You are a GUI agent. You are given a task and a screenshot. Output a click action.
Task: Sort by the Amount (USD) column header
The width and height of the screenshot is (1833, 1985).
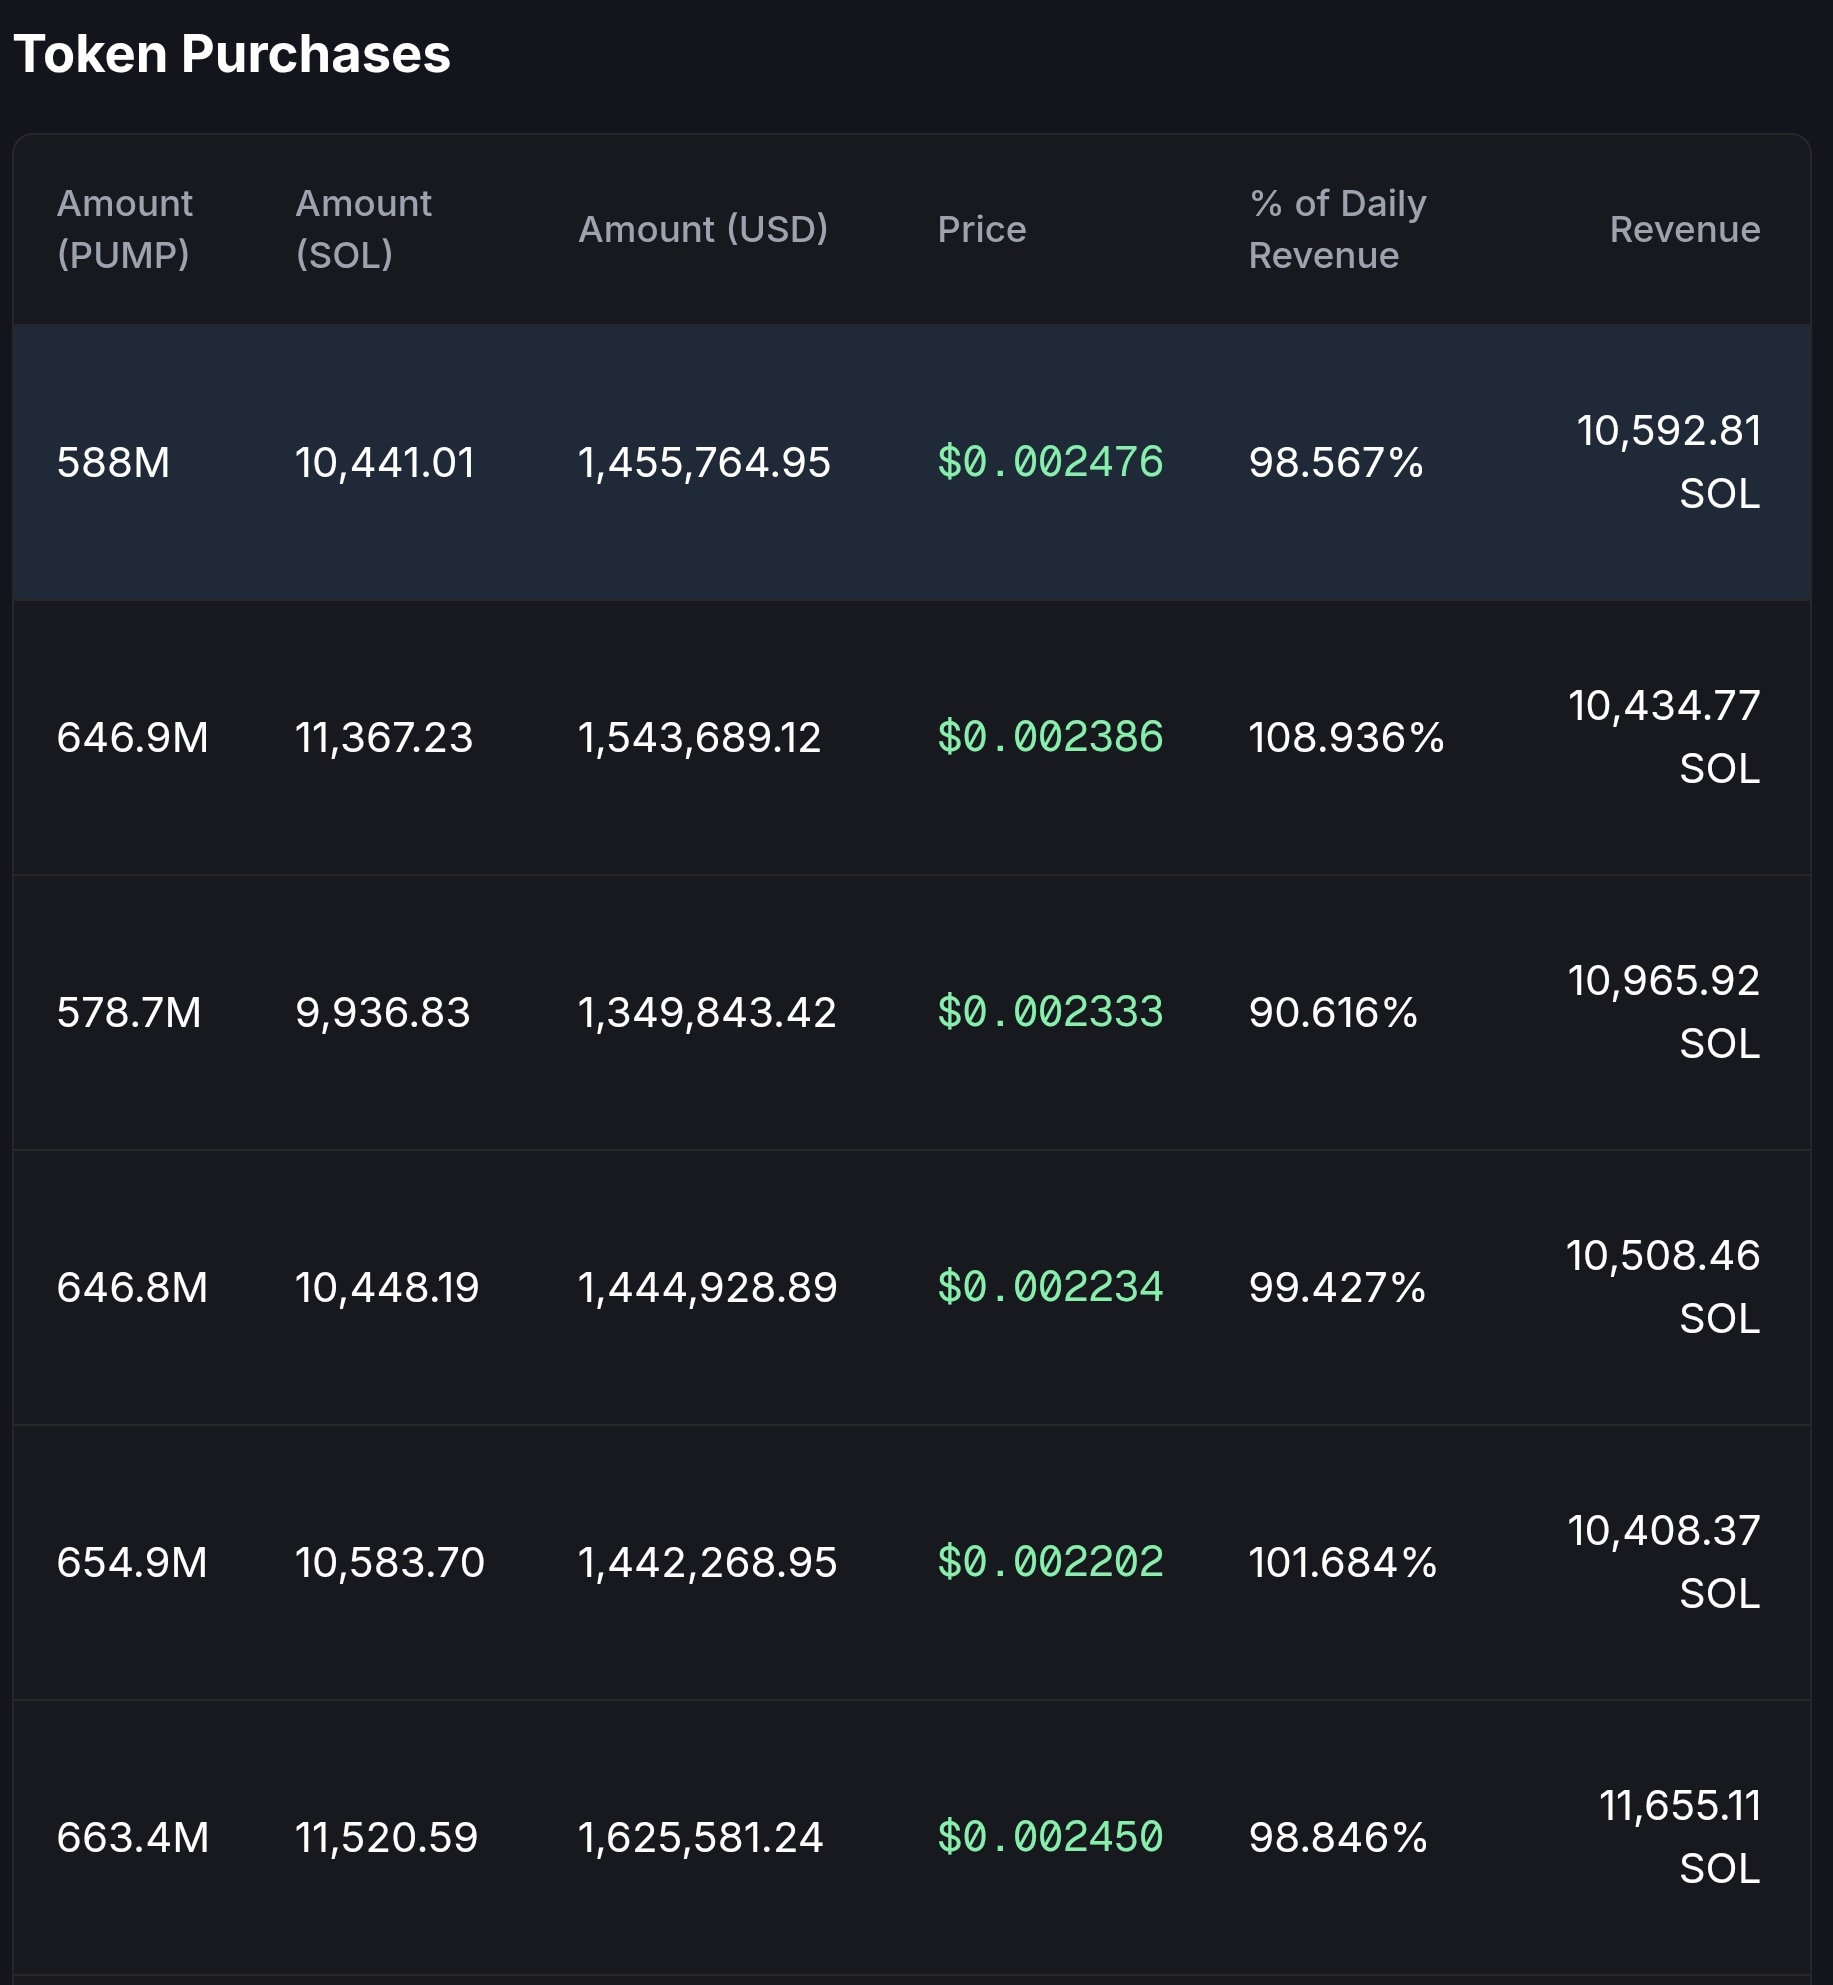703,229
